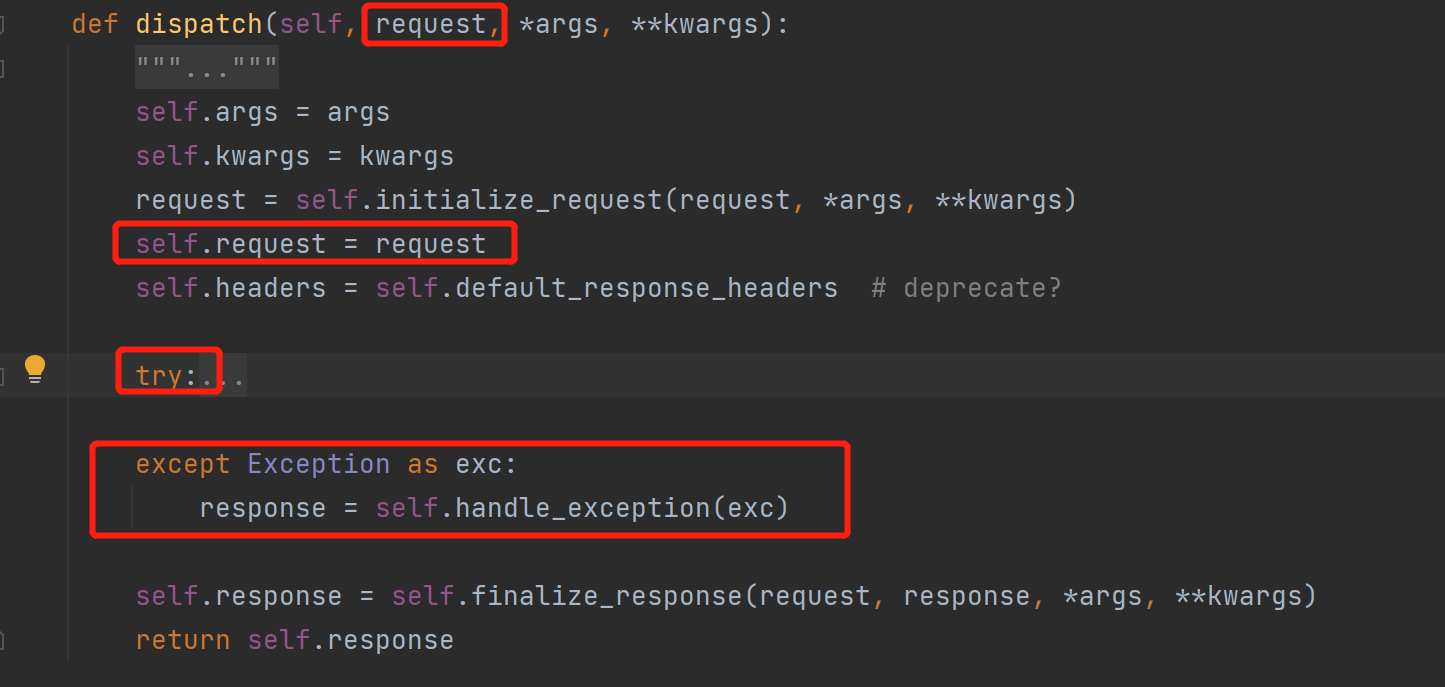Toggle fold marker beside def dispatch line
This screenshot has height=687, width=1445.
point(3,25)
